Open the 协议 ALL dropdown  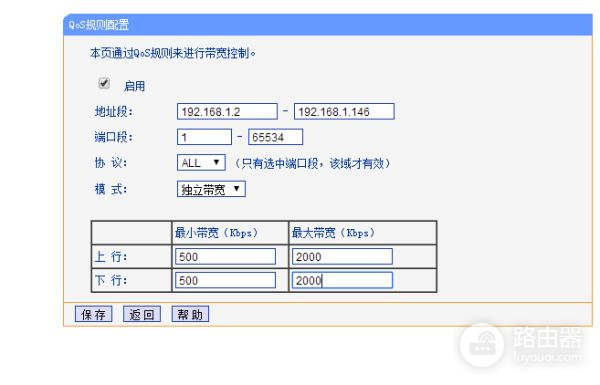201,163
